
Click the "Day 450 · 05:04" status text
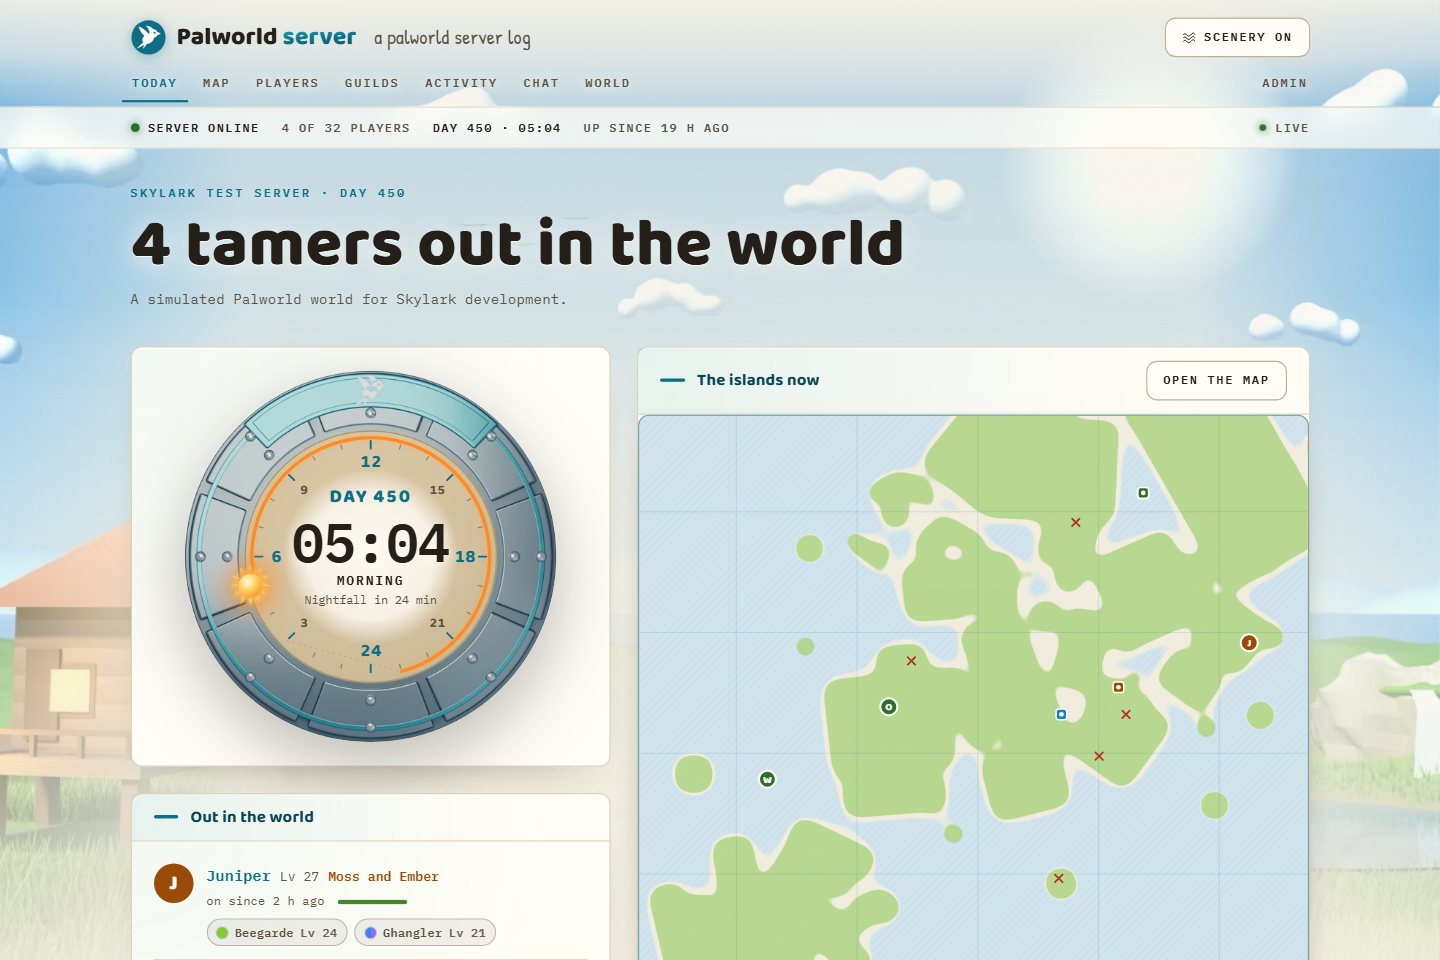click(496, 128)
